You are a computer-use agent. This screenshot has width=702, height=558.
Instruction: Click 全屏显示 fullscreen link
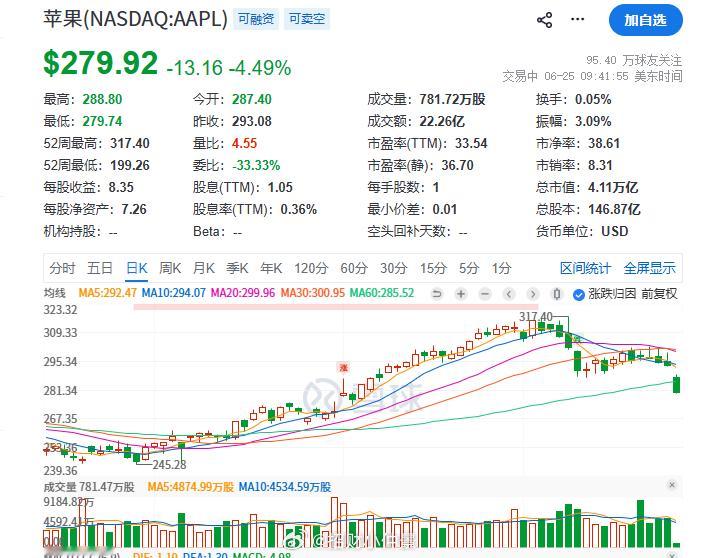tap(650, 268)
